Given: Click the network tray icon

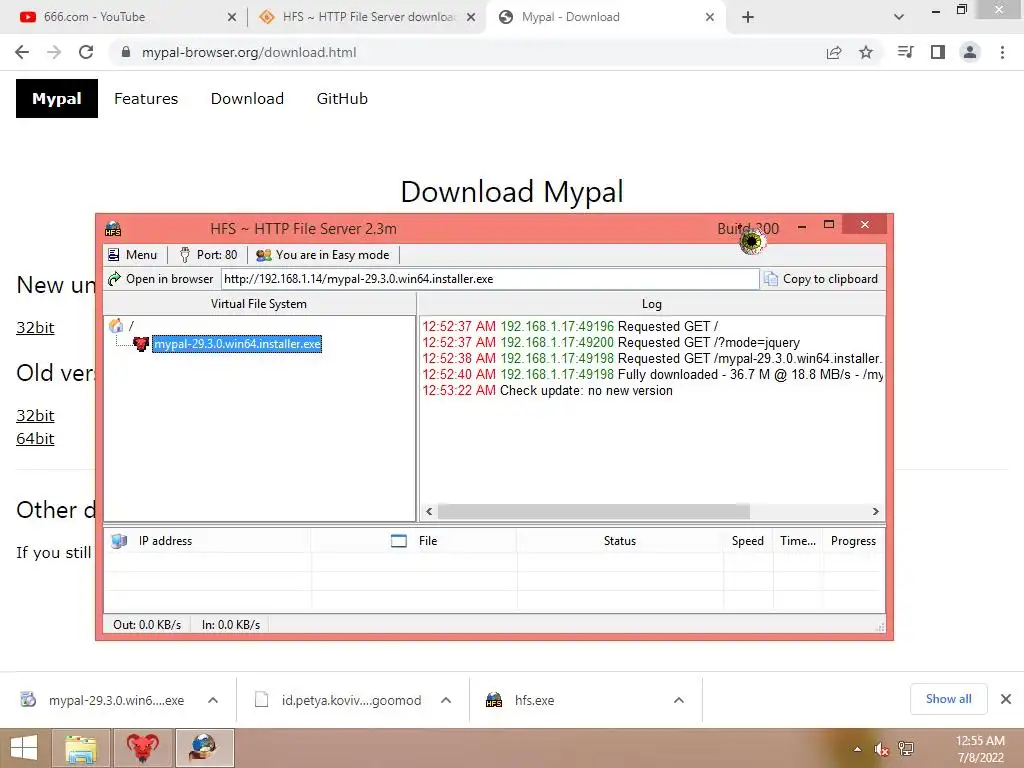Looking at the screenshot, I should (906, 749).
